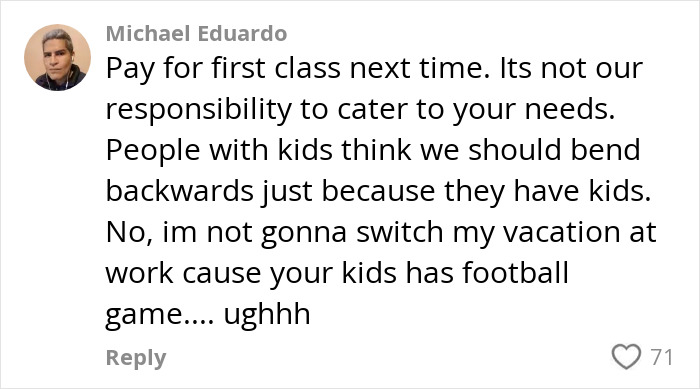This screenshot has width=700, height=389.
Task: Like the comment with the heart icon
Action: click(626, 356)
